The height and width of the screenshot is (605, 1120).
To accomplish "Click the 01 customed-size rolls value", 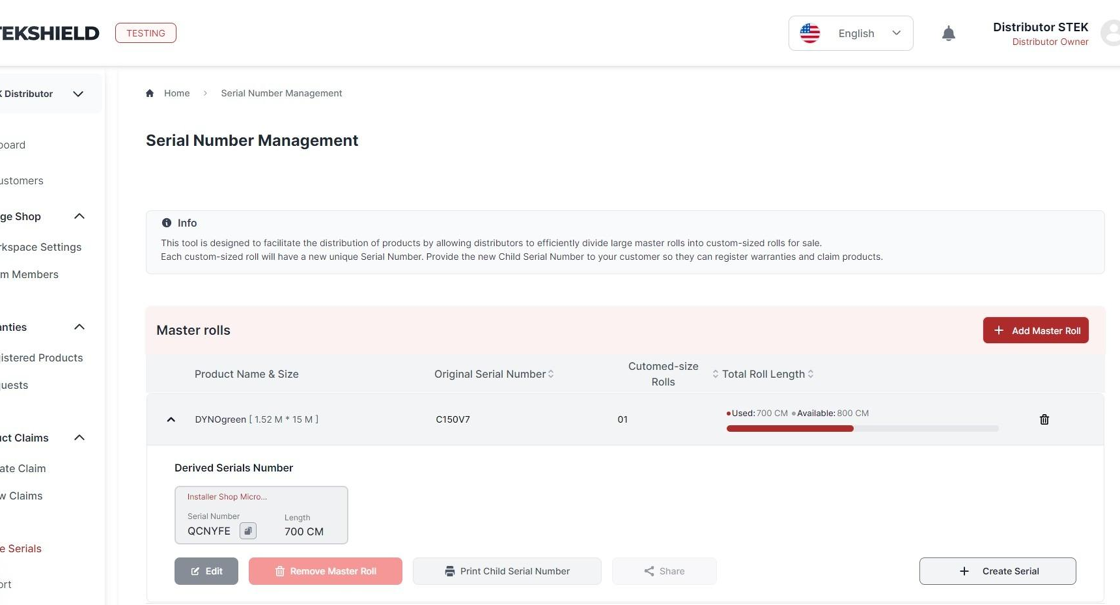I will pos(622,419).
